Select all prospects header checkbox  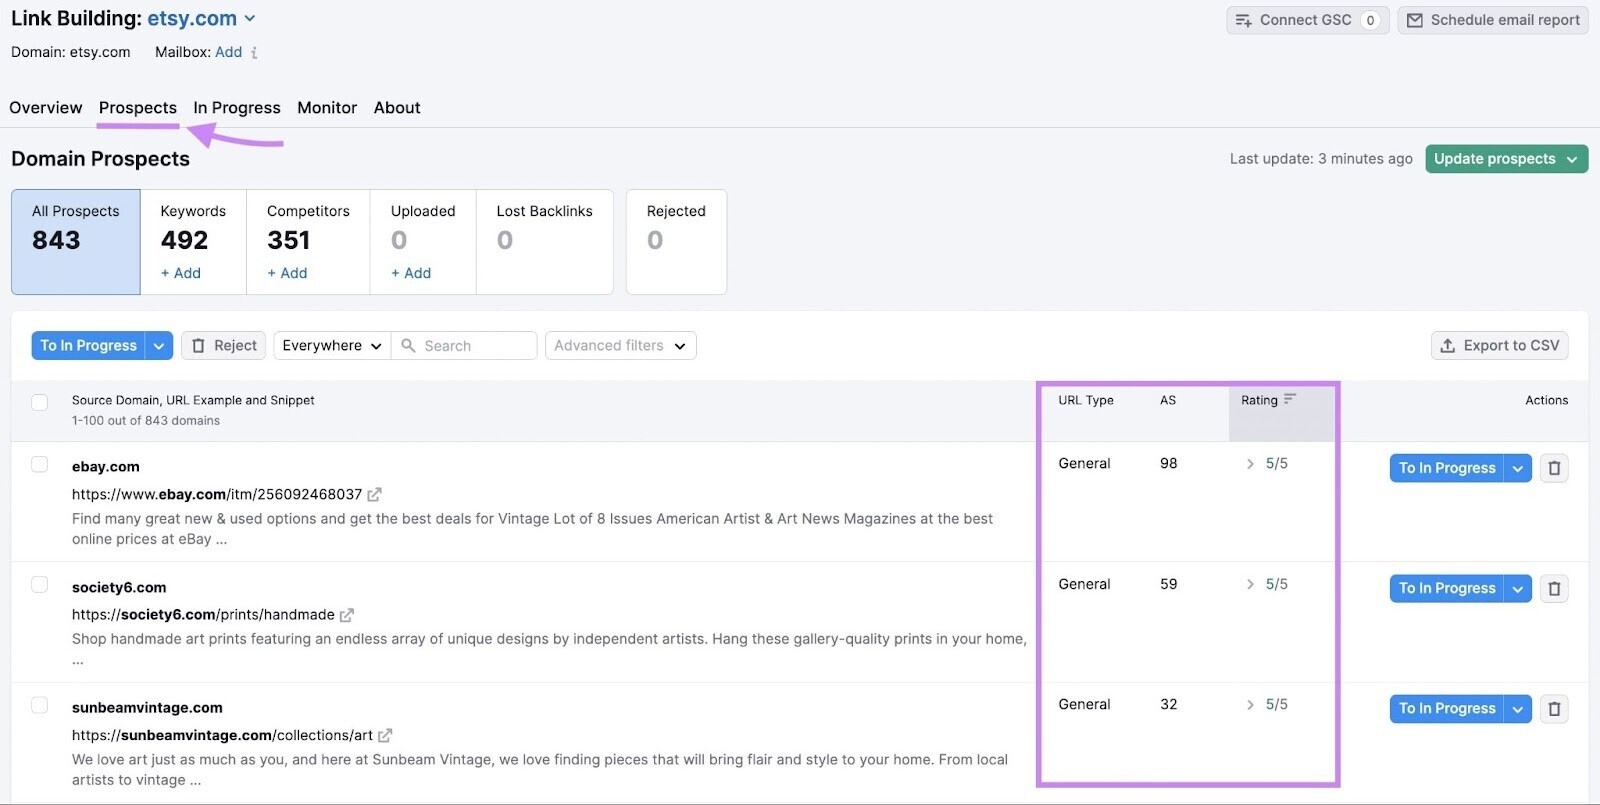click(40, 402)
